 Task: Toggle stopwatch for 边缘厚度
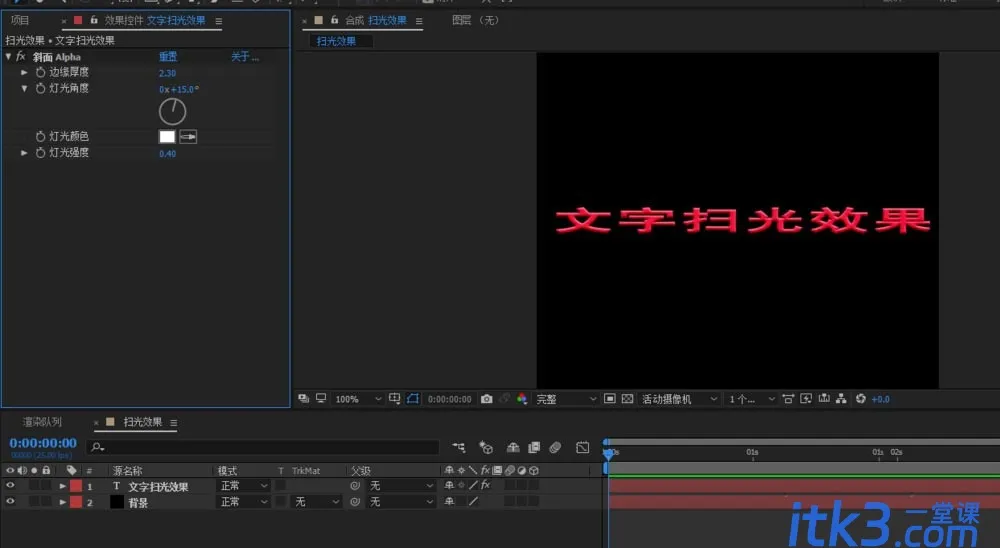pyautogui.click(x=40, y=73)
